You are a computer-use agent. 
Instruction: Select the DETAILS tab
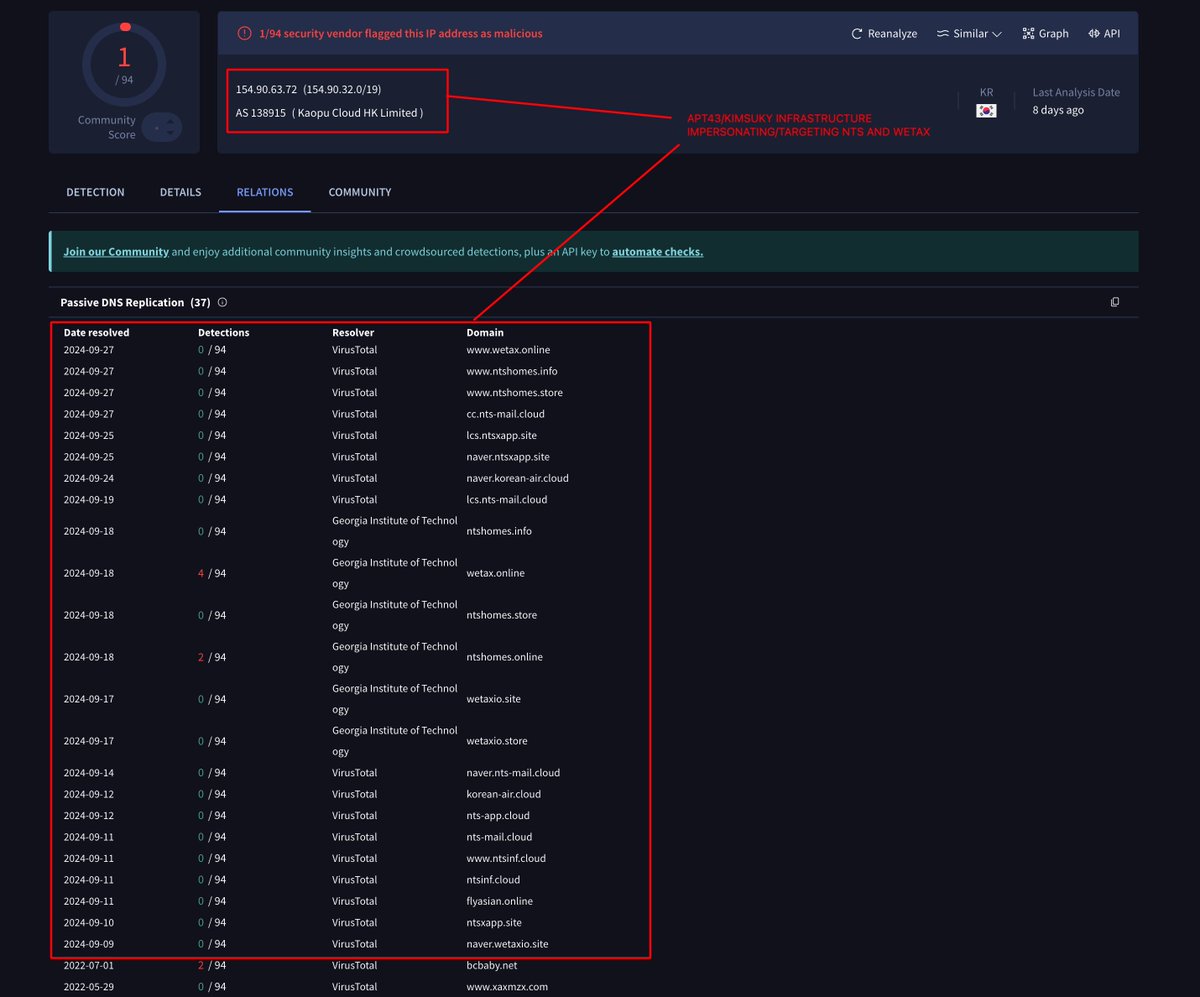tap(180, 192)
